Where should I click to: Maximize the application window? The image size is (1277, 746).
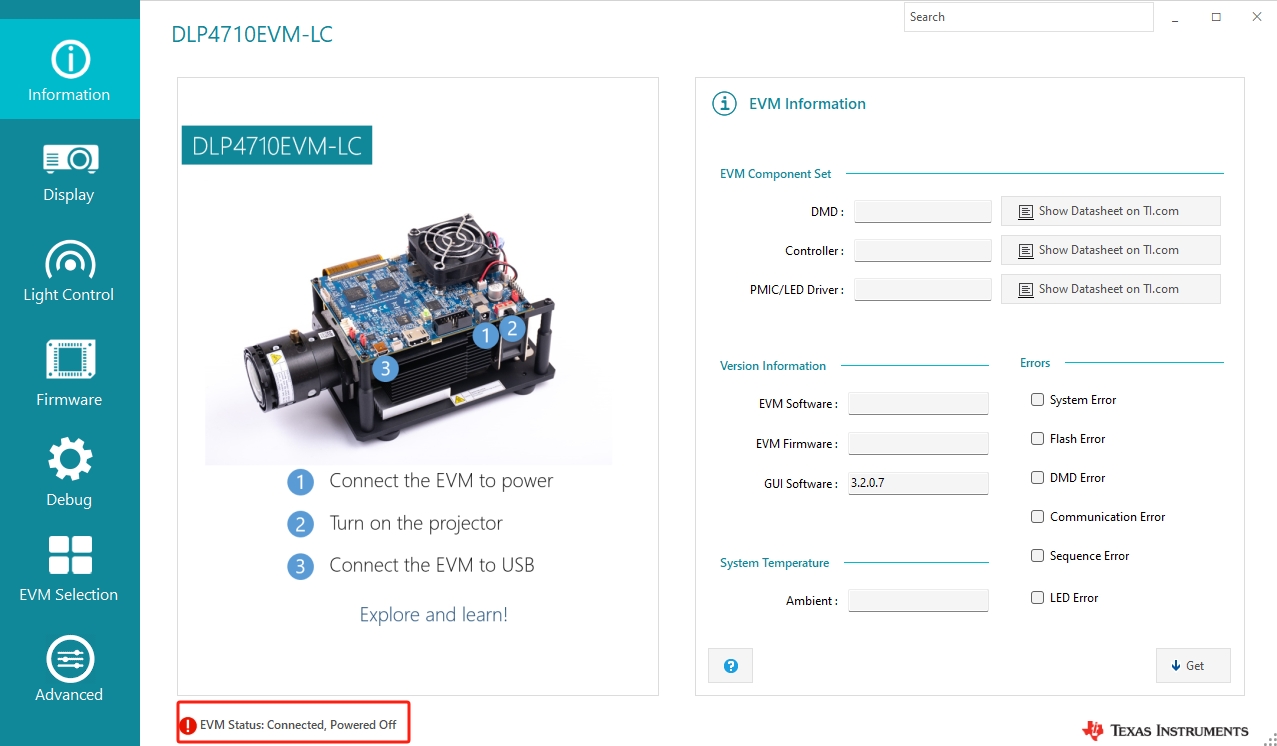pyautogui.click(x=1216, y=17)
